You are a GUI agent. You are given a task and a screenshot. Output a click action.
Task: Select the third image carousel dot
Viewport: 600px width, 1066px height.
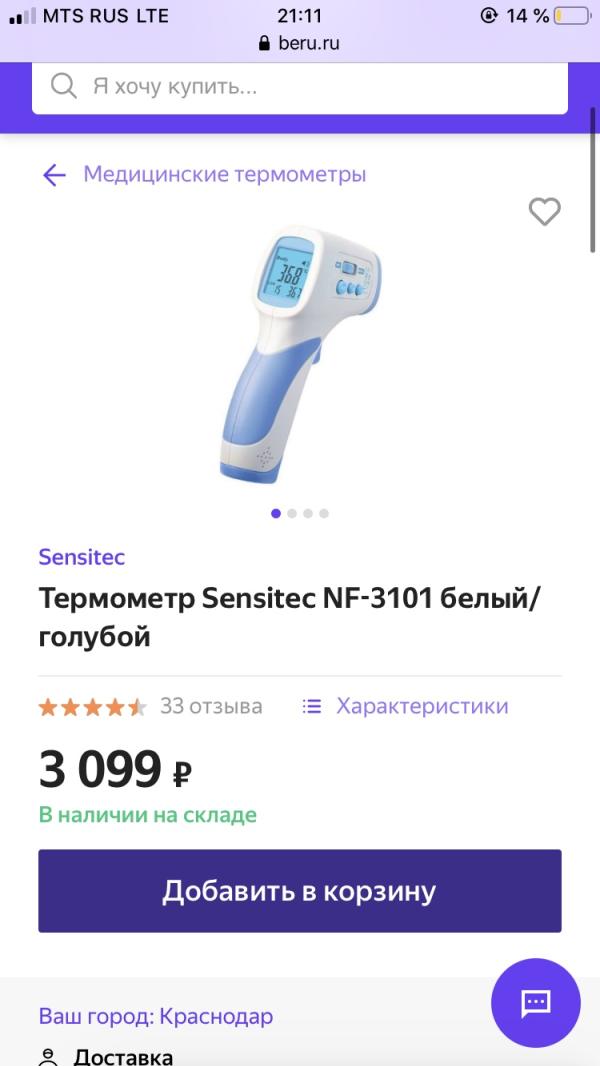coord(308,513)
